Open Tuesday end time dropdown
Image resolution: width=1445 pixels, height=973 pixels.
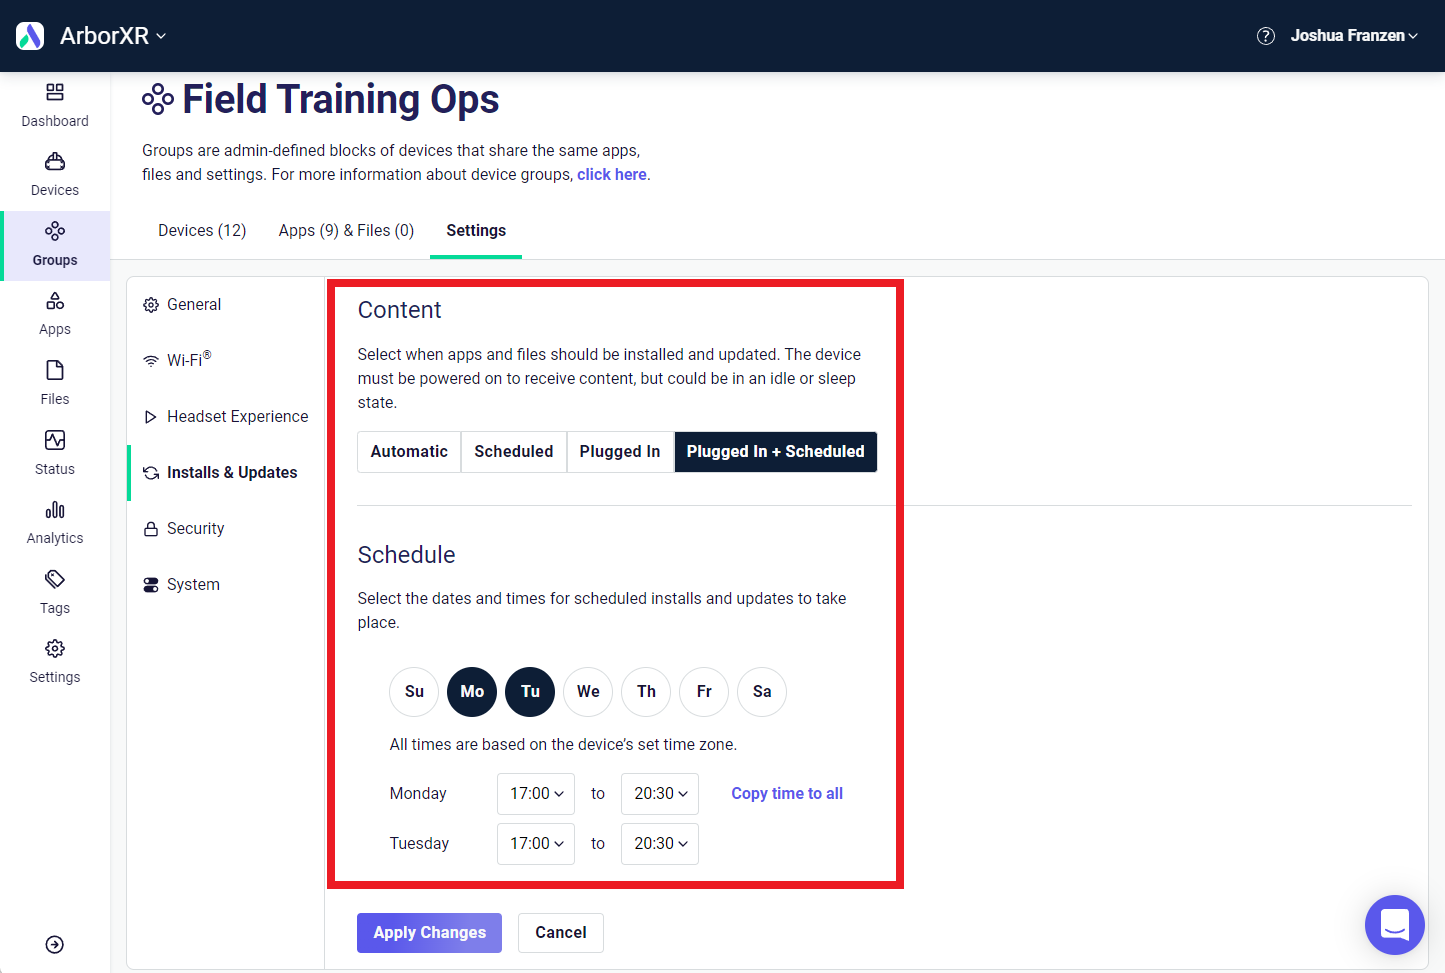[660, 844]
